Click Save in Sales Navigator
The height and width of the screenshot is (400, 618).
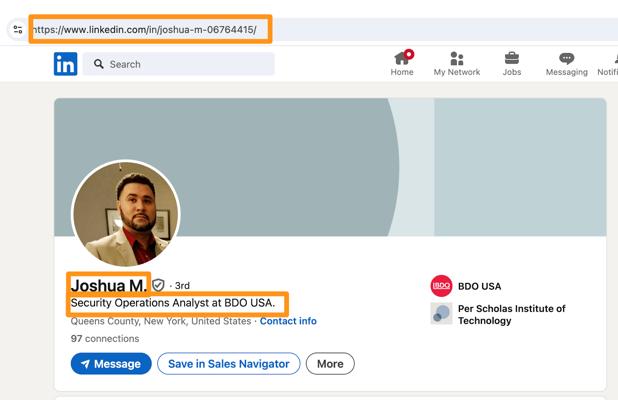pyautogui.click(x=228, y=364)
